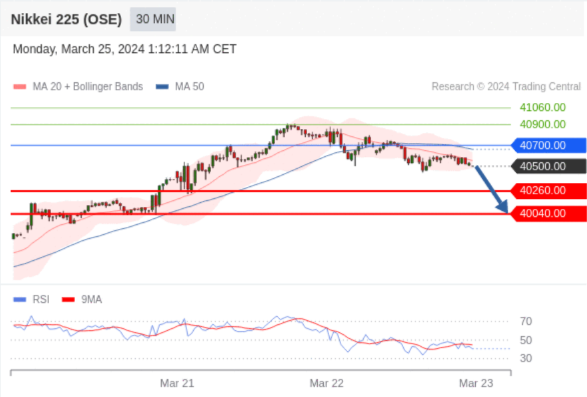587x397 pixels.
Task: Click the RSI blue legend swatch
Action: pyautogui.click(x=20, y=300)
